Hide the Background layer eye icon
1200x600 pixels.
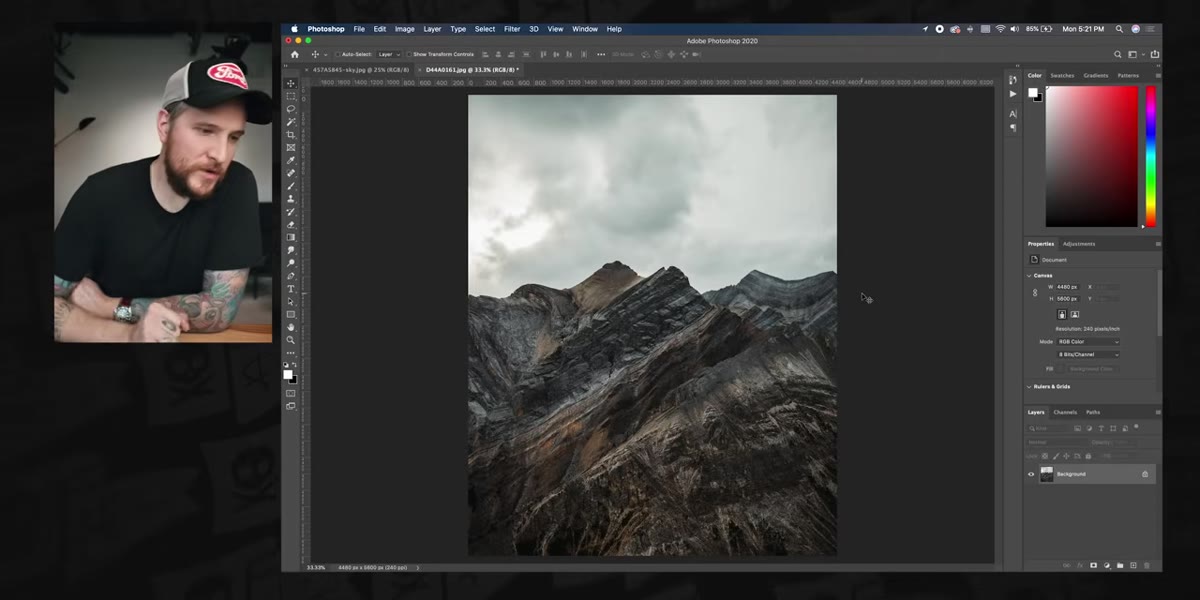tap(1031, 474)
